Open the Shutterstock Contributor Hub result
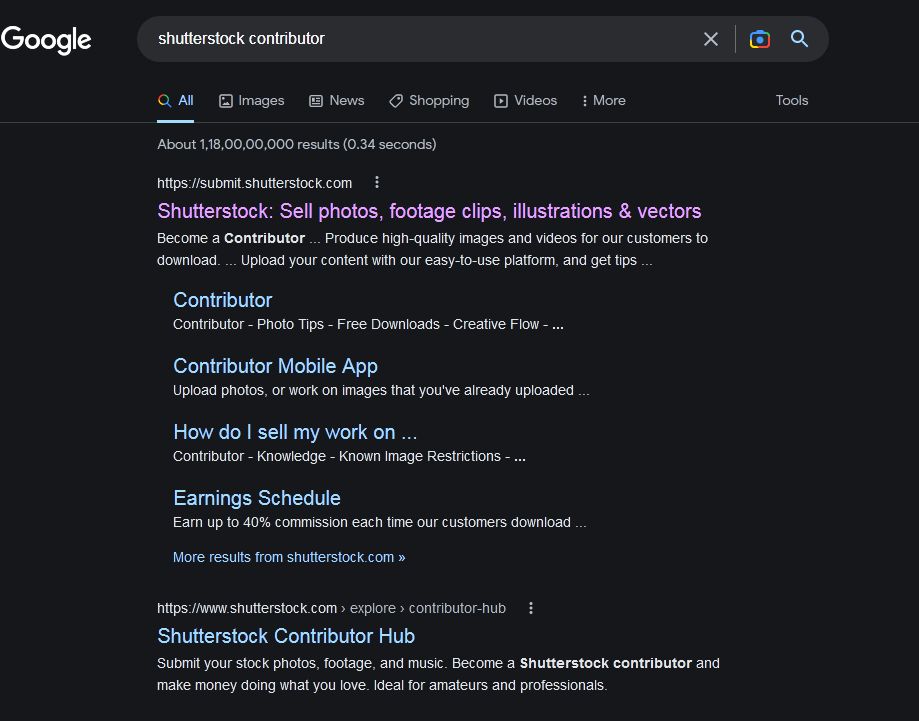The image size is (919, 721). [286, 636]
